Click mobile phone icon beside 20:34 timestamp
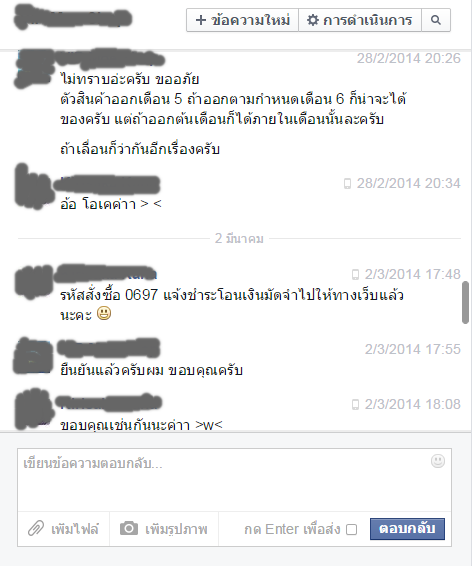 [347, 184]
